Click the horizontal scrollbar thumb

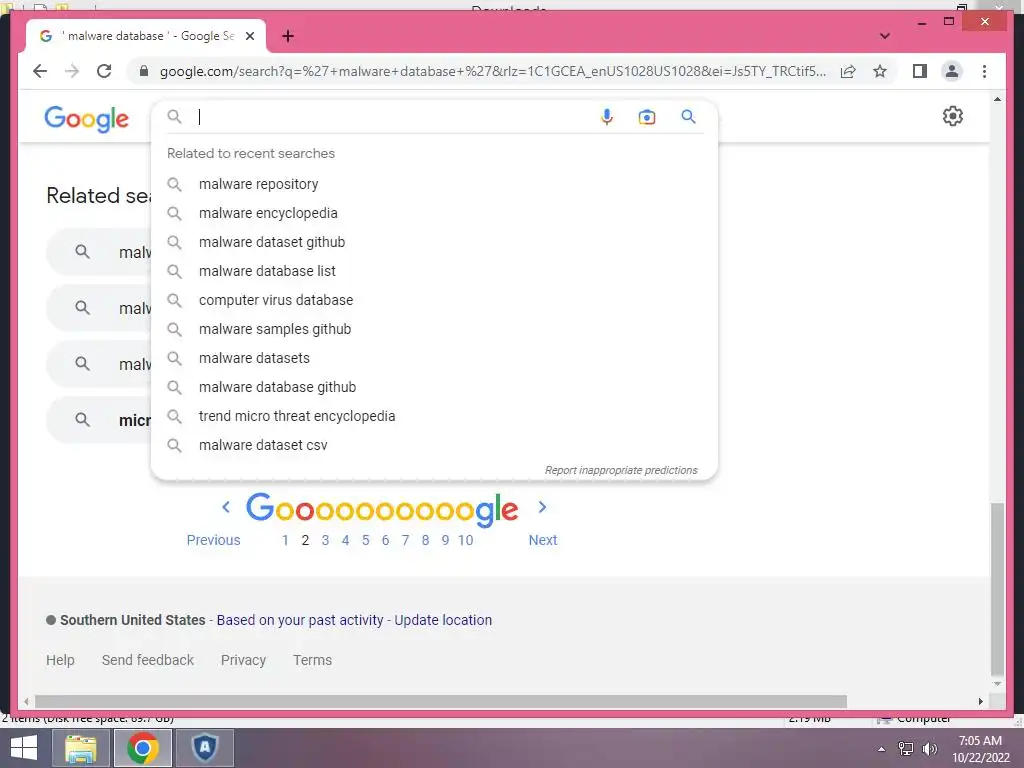[x=441, y=701]
